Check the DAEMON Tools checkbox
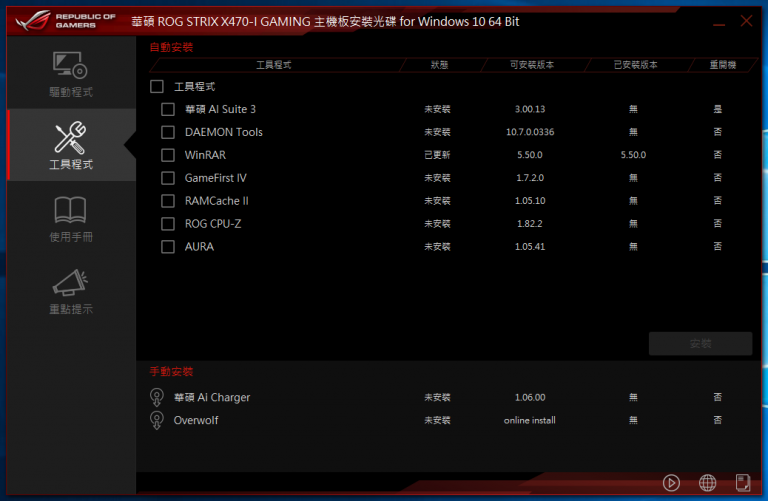The width and height of the screenshot is (768, 501). click(x=168, y=132)
